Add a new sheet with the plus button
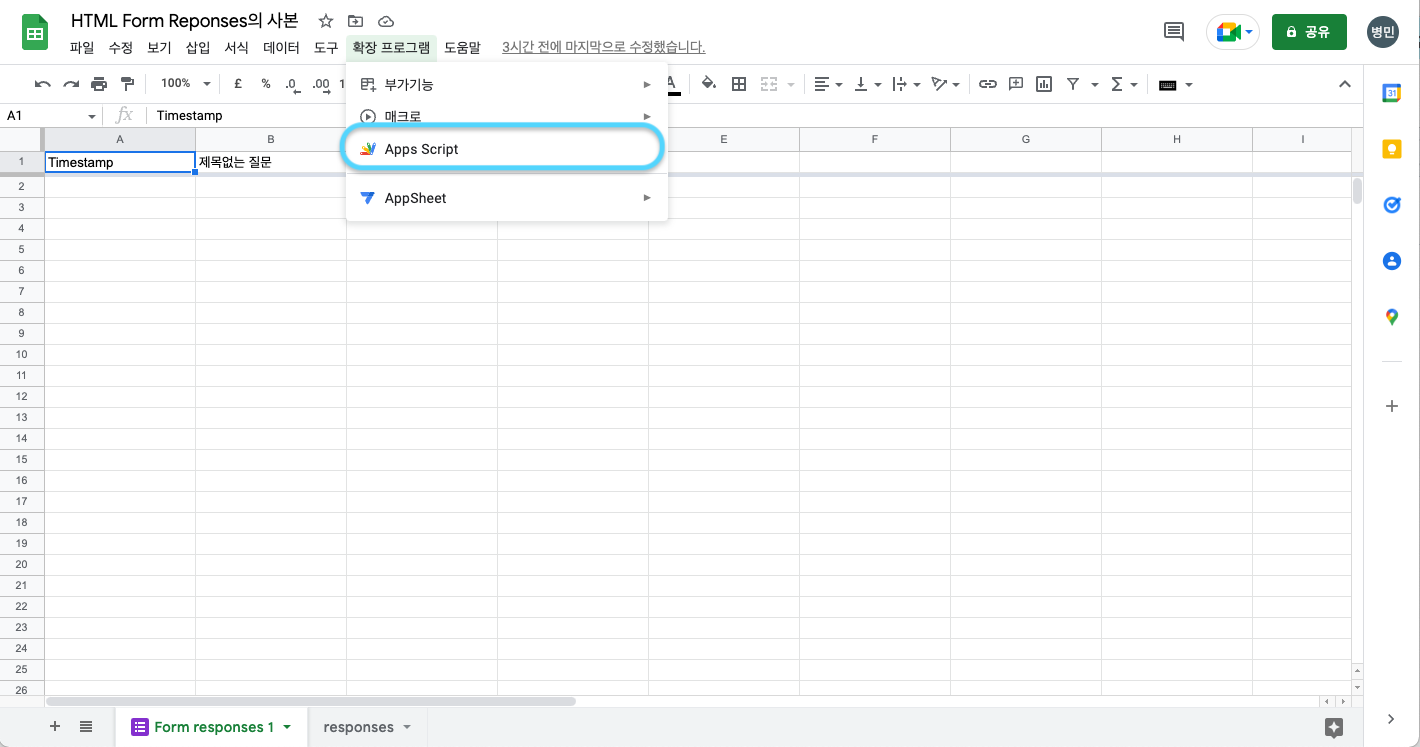The height and width of the screenshot is (747, 1420). 55,727
